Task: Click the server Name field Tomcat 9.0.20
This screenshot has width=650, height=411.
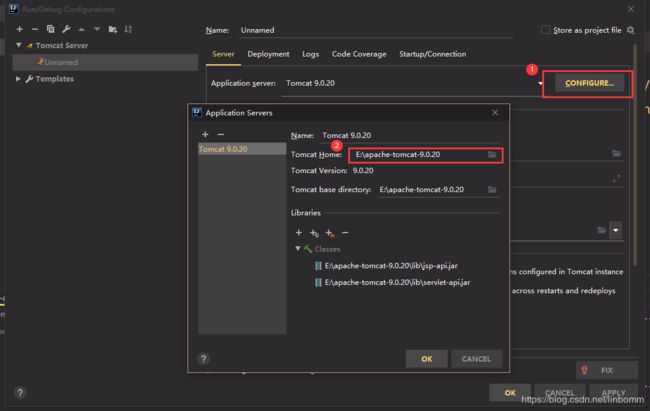Action: (410, 136)
